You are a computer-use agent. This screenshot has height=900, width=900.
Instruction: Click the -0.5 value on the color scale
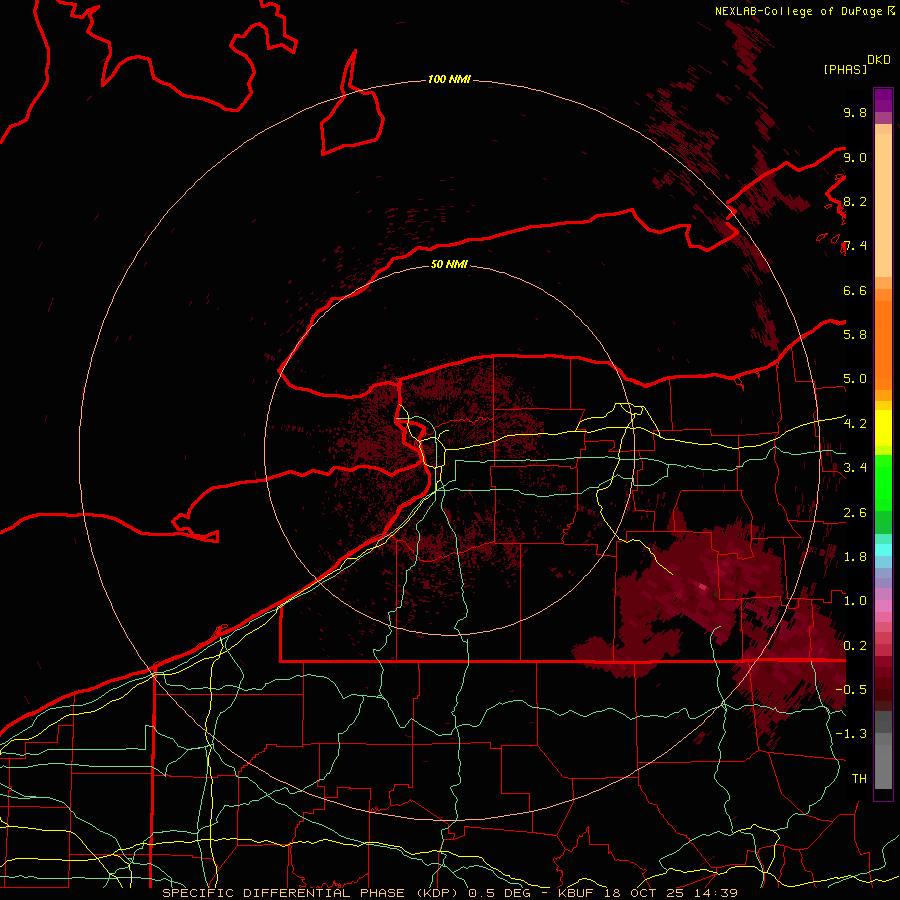pos(851,689)
